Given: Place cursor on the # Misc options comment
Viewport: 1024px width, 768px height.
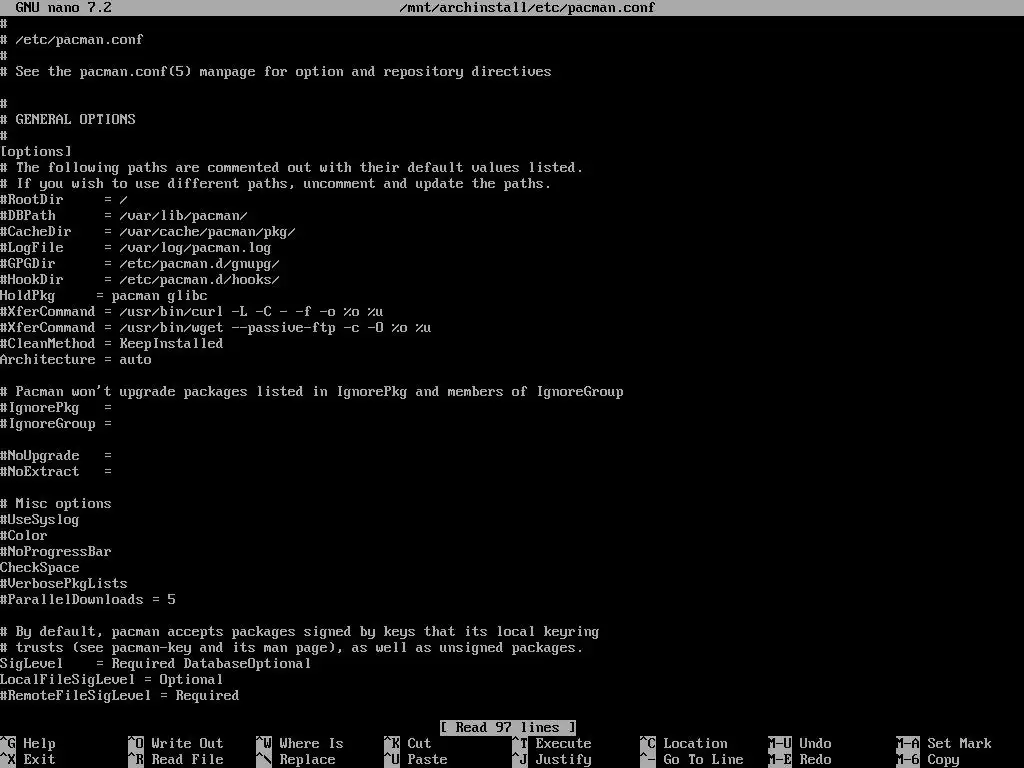Looking at the screenshot, I should click(x=56, y=504).
